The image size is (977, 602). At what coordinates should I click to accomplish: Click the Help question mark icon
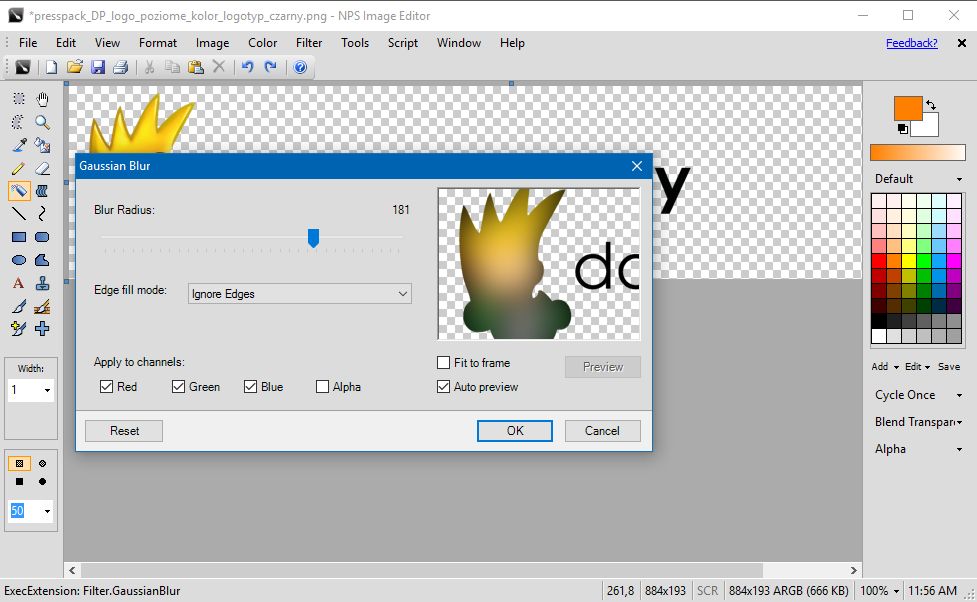pyautogui.click(x=300, y=67)
